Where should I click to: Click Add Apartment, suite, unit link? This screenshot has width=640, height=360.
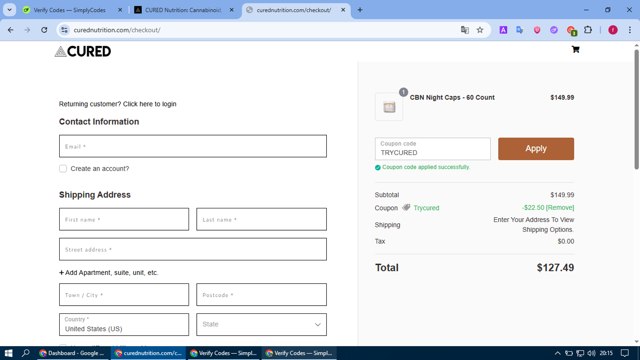109,273
